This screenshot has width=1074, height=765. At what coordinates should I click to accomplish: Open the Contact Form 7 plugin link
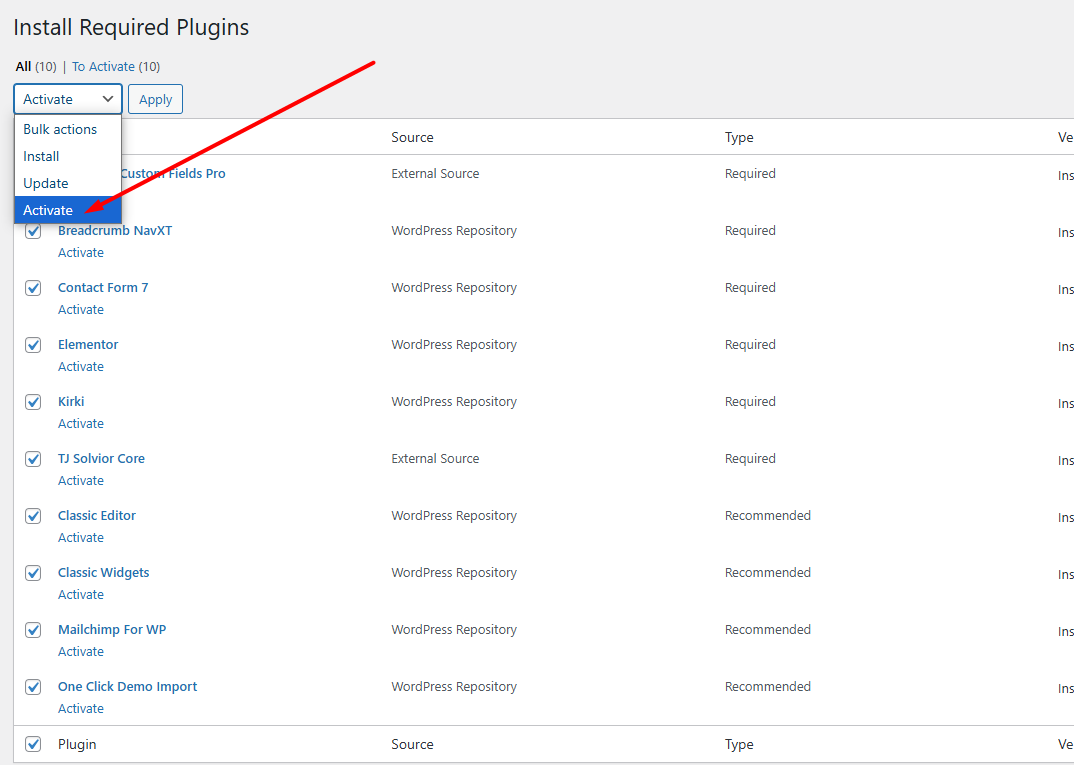(x=103, y=288)
